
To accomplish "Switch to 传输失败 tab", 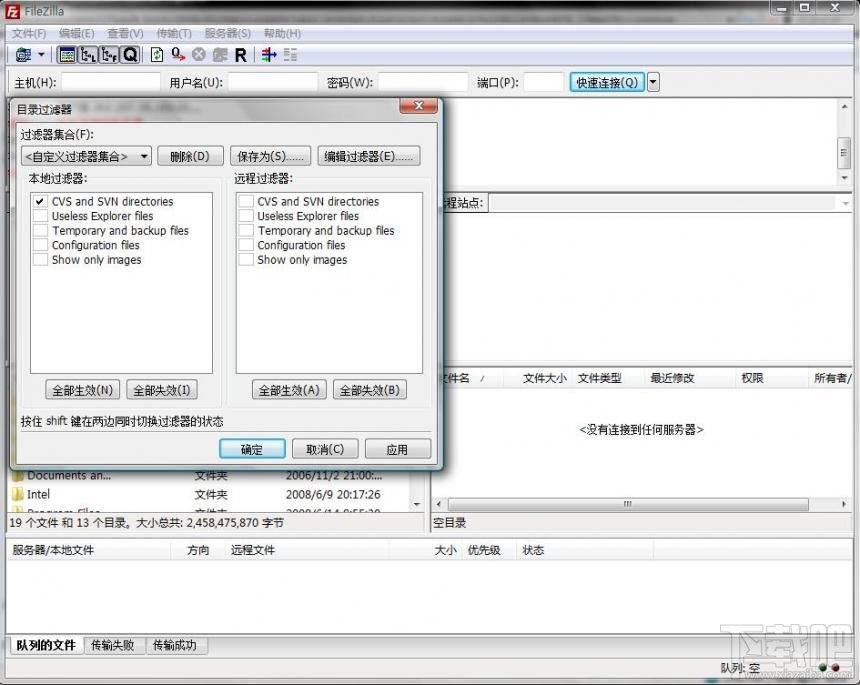I will coord(113,645).
